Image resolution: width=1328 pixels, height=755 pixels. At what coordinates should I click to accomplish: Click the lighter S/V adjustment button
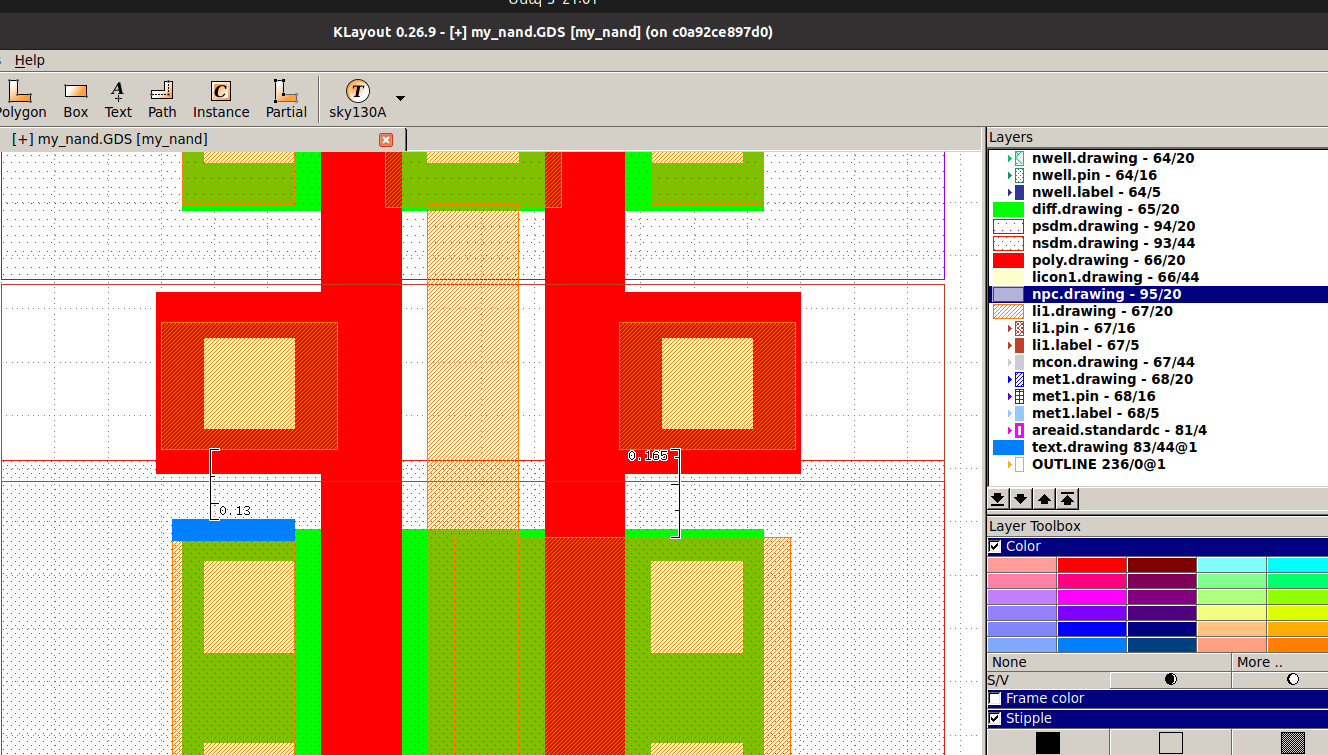coord(1280,680)
